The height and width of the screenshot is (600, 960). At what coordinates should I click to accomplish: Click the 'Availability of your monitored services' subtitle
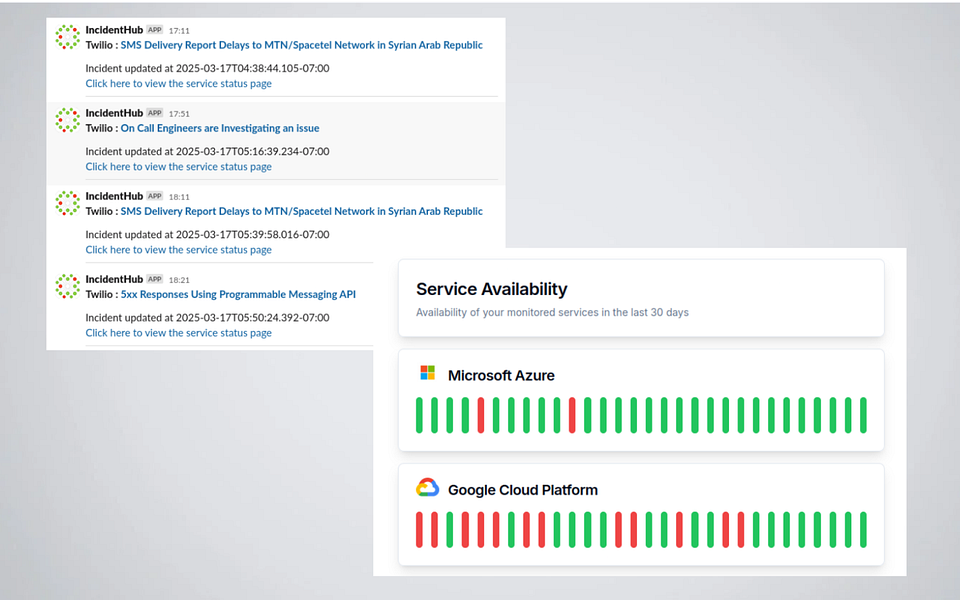[x=552, y=312]
